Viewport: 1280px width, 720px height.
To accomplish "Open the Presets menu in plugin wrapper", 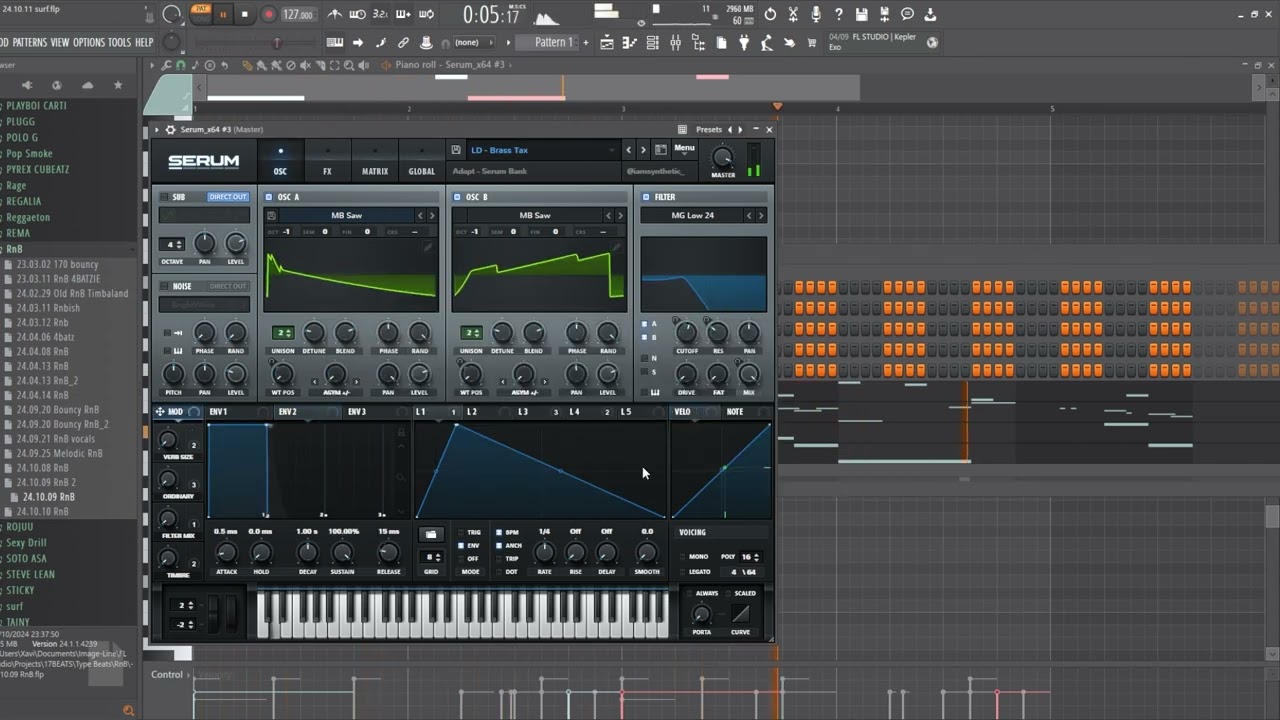I will click(x=708, y=129).
